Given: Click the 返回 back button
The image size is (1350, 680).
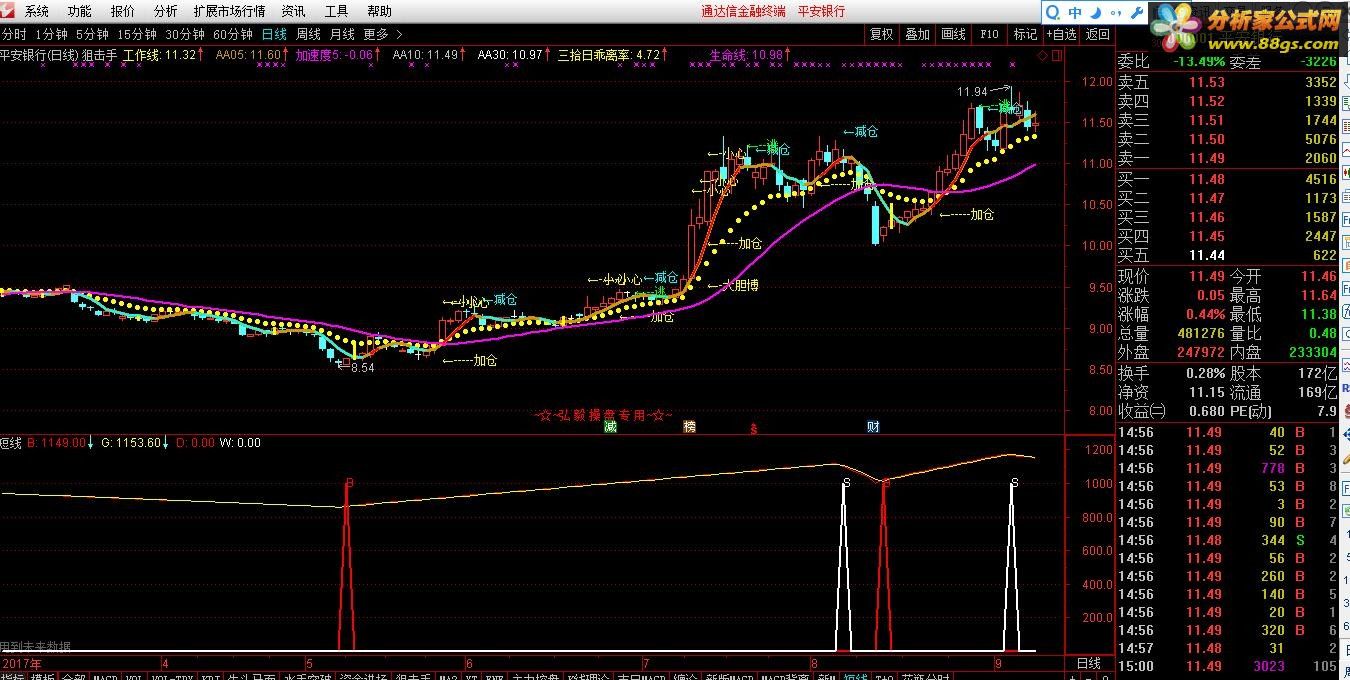Looking at the screenshot, I should coord(1097,34).
